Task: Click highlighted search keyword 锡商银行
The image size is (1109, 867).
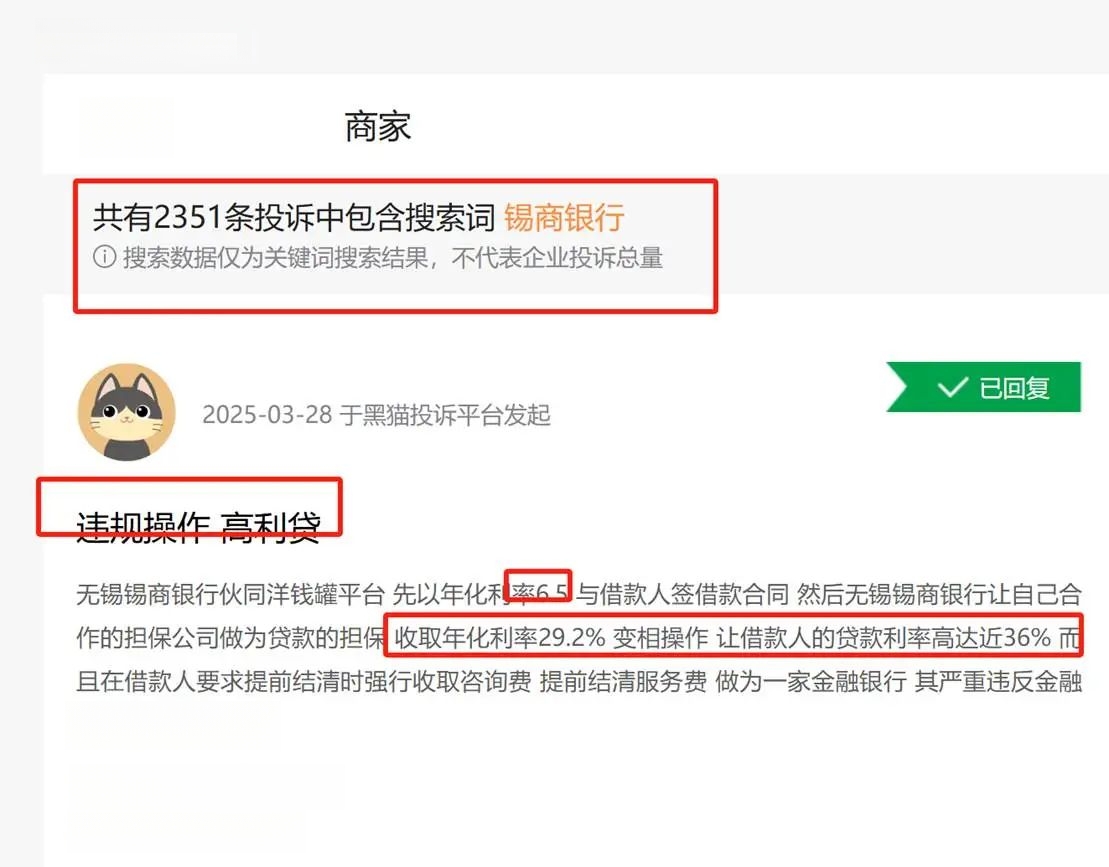Action: 564,216
